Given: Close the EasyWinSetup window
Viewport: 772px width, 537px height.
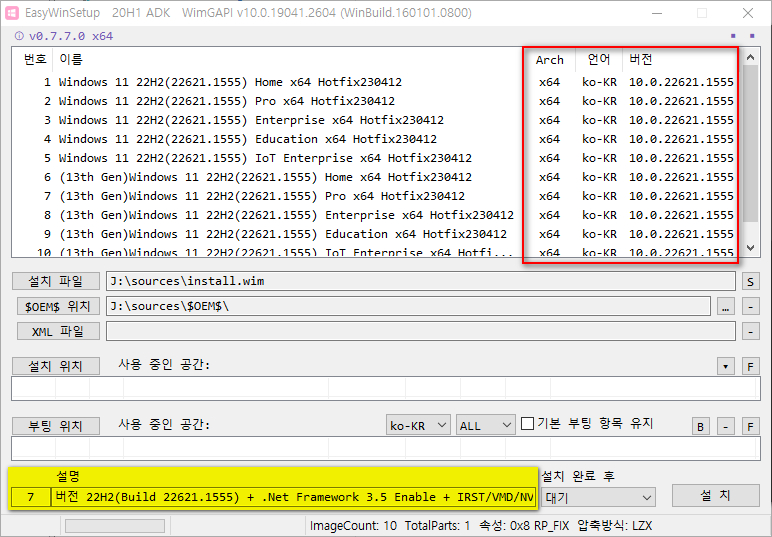Looking at the screenshot, I should [x=748, y=13].
